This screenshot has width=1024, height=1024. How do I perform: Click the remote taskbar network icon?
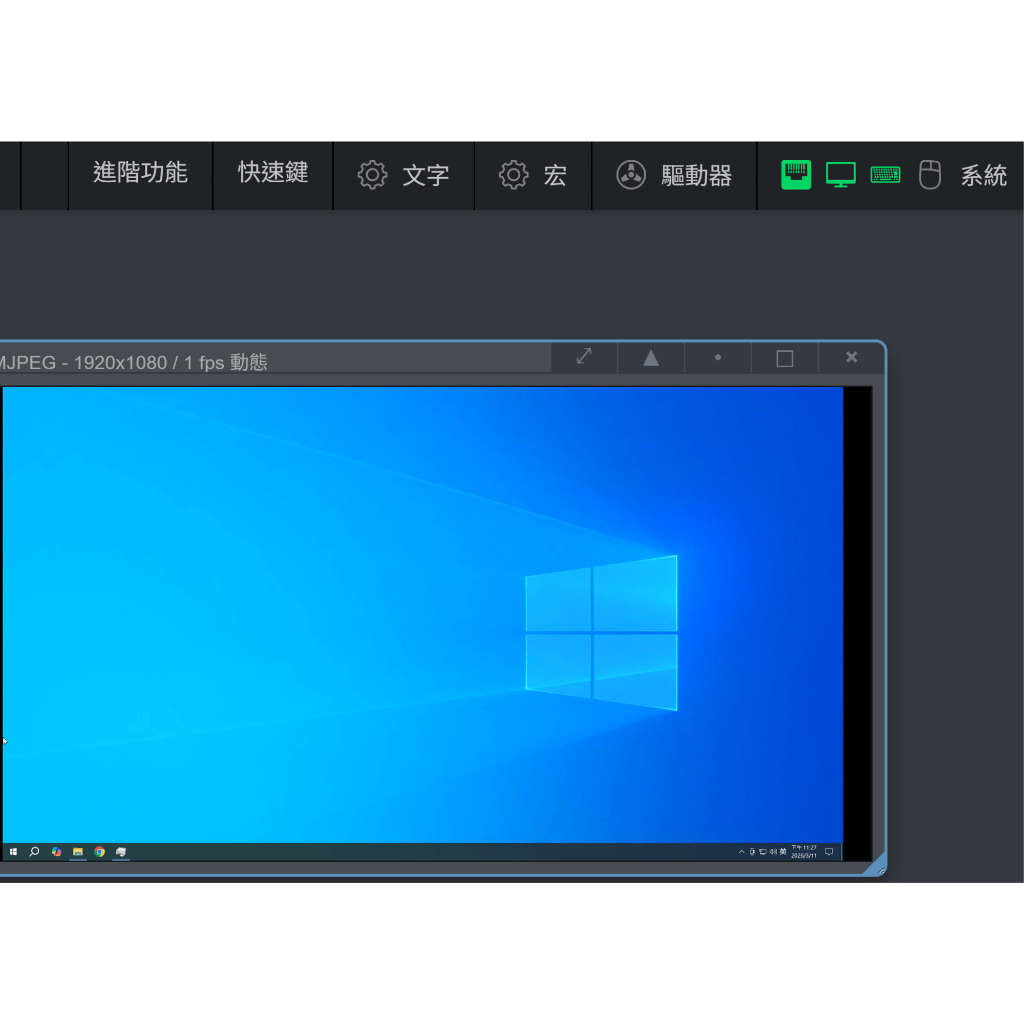pyautogui.click(x=763, y=852)
